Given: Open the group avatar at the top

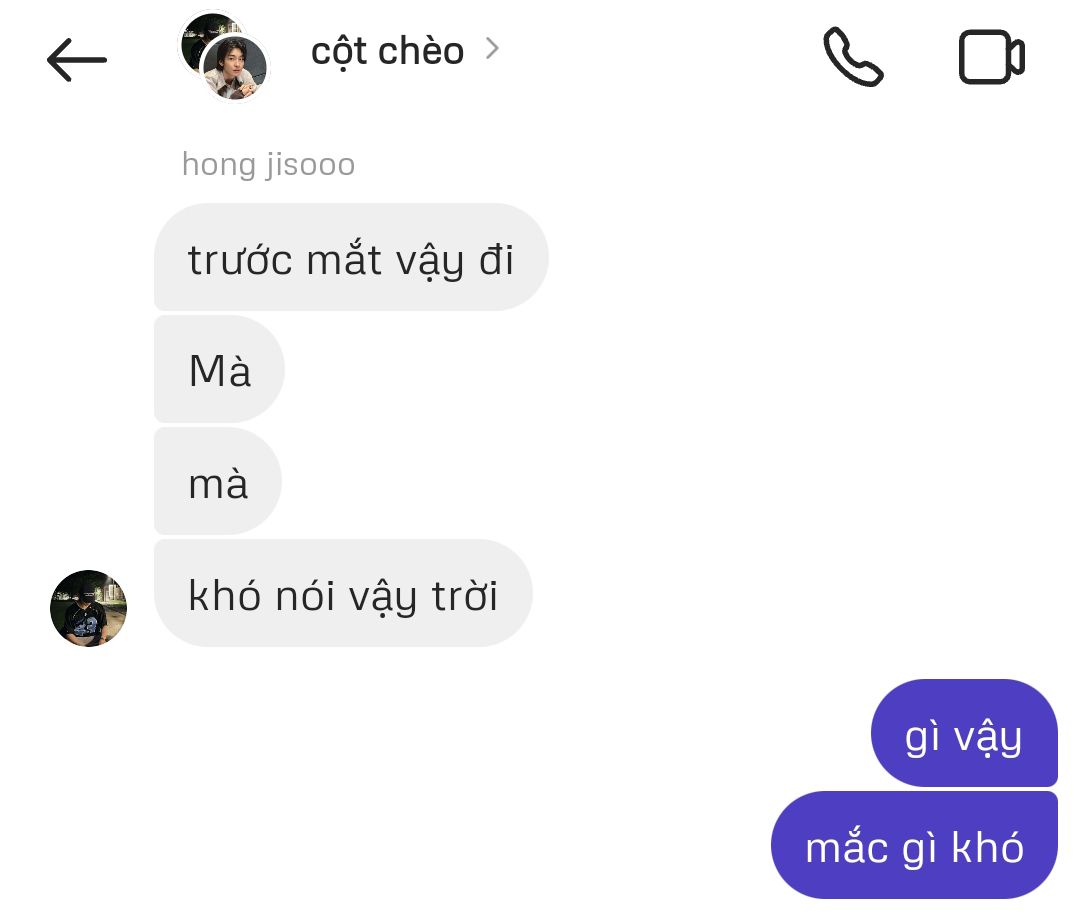Looking at the screenshot, I should click(x=224, y=56).
